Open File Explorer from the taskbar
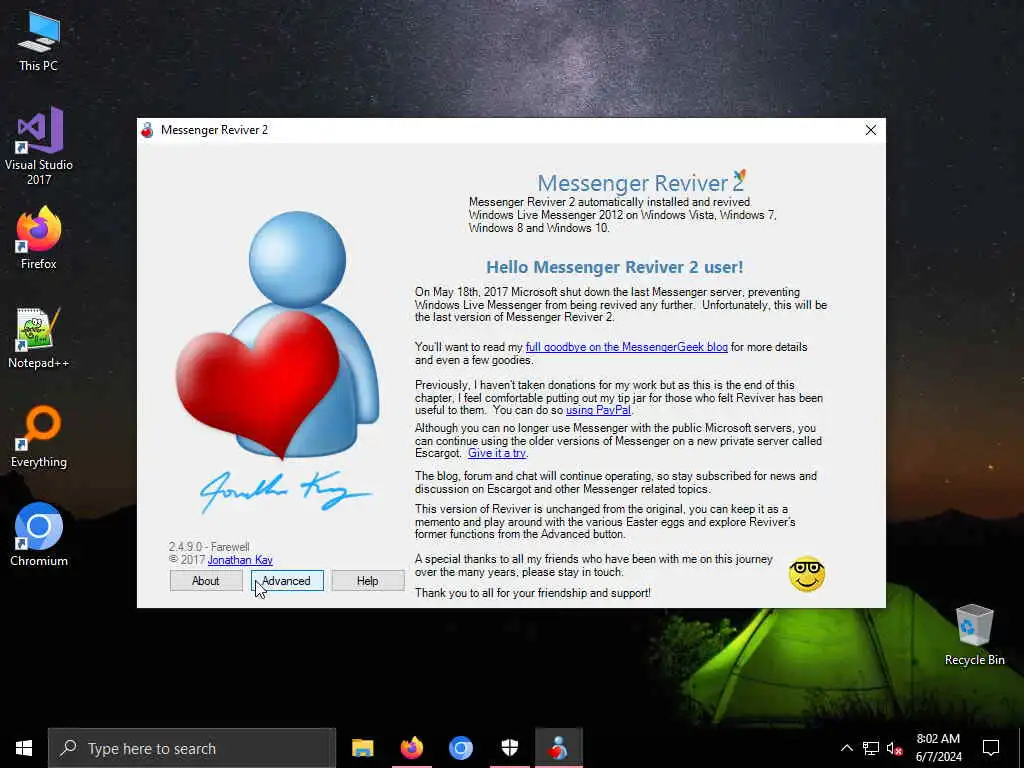The height and width of the screenshot is (768, 1024). [362, 748]
